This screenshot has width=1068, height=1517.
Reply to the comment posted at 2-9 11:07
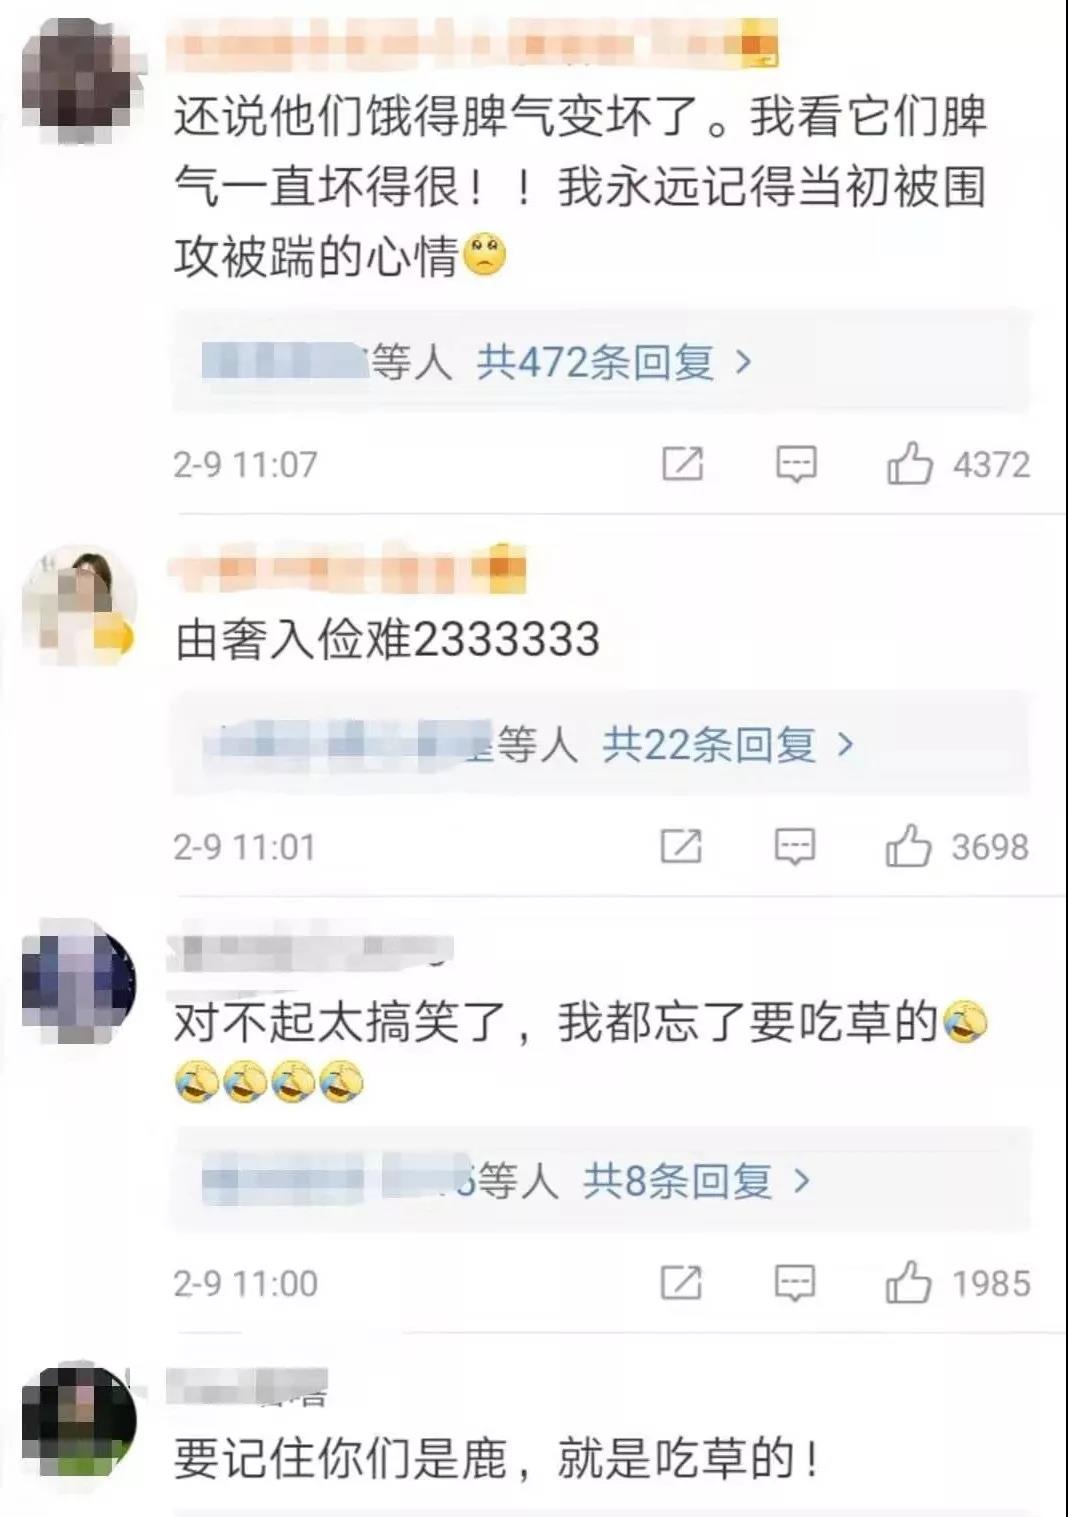(x=796, y=465)
